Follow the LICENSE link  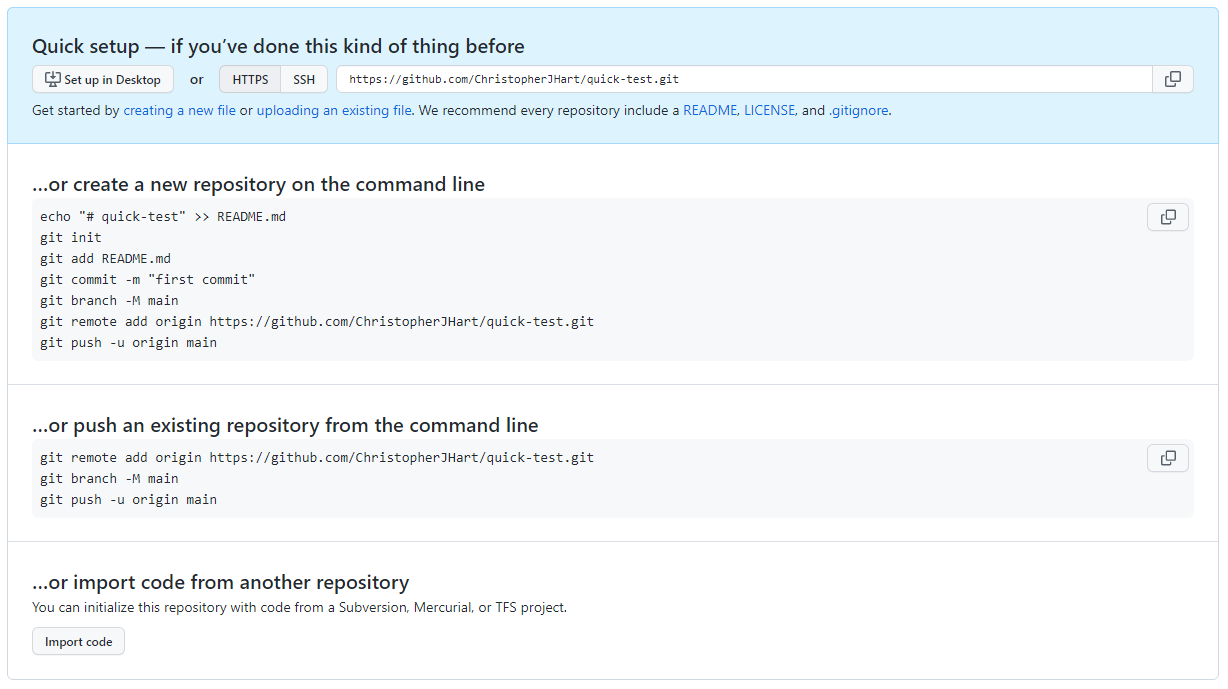point(770,111)
